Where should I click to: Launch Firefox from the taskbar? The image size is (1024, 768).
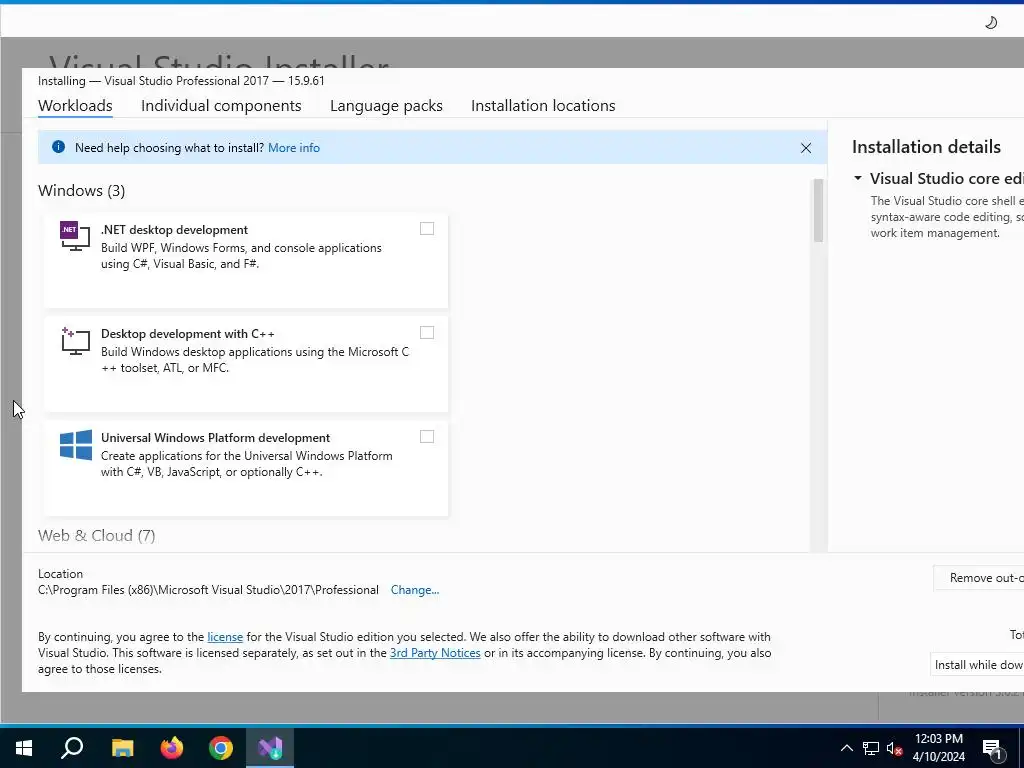(x=172, y=748)
